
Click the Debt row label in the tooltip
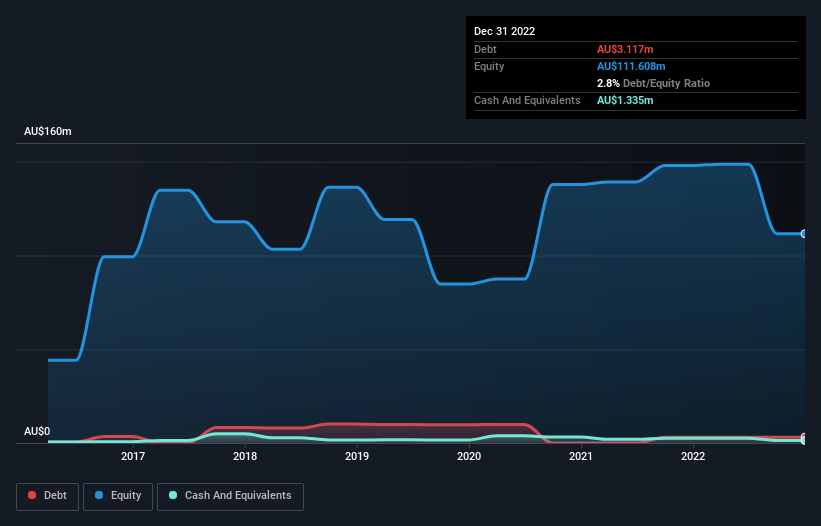click(x=485, y=49)
